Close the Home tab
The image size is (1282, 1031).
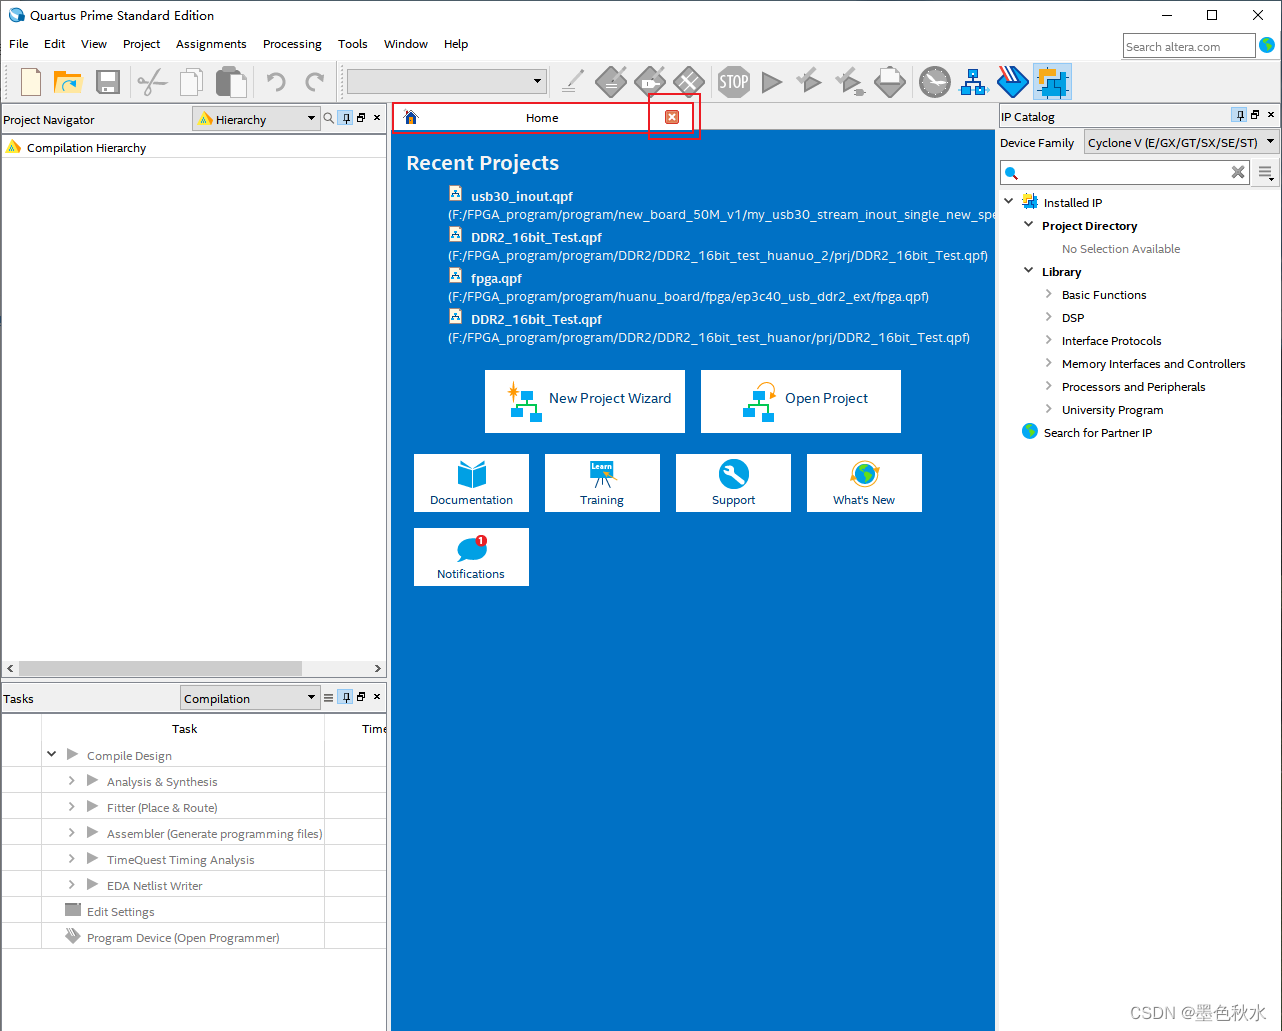(672, 117)
